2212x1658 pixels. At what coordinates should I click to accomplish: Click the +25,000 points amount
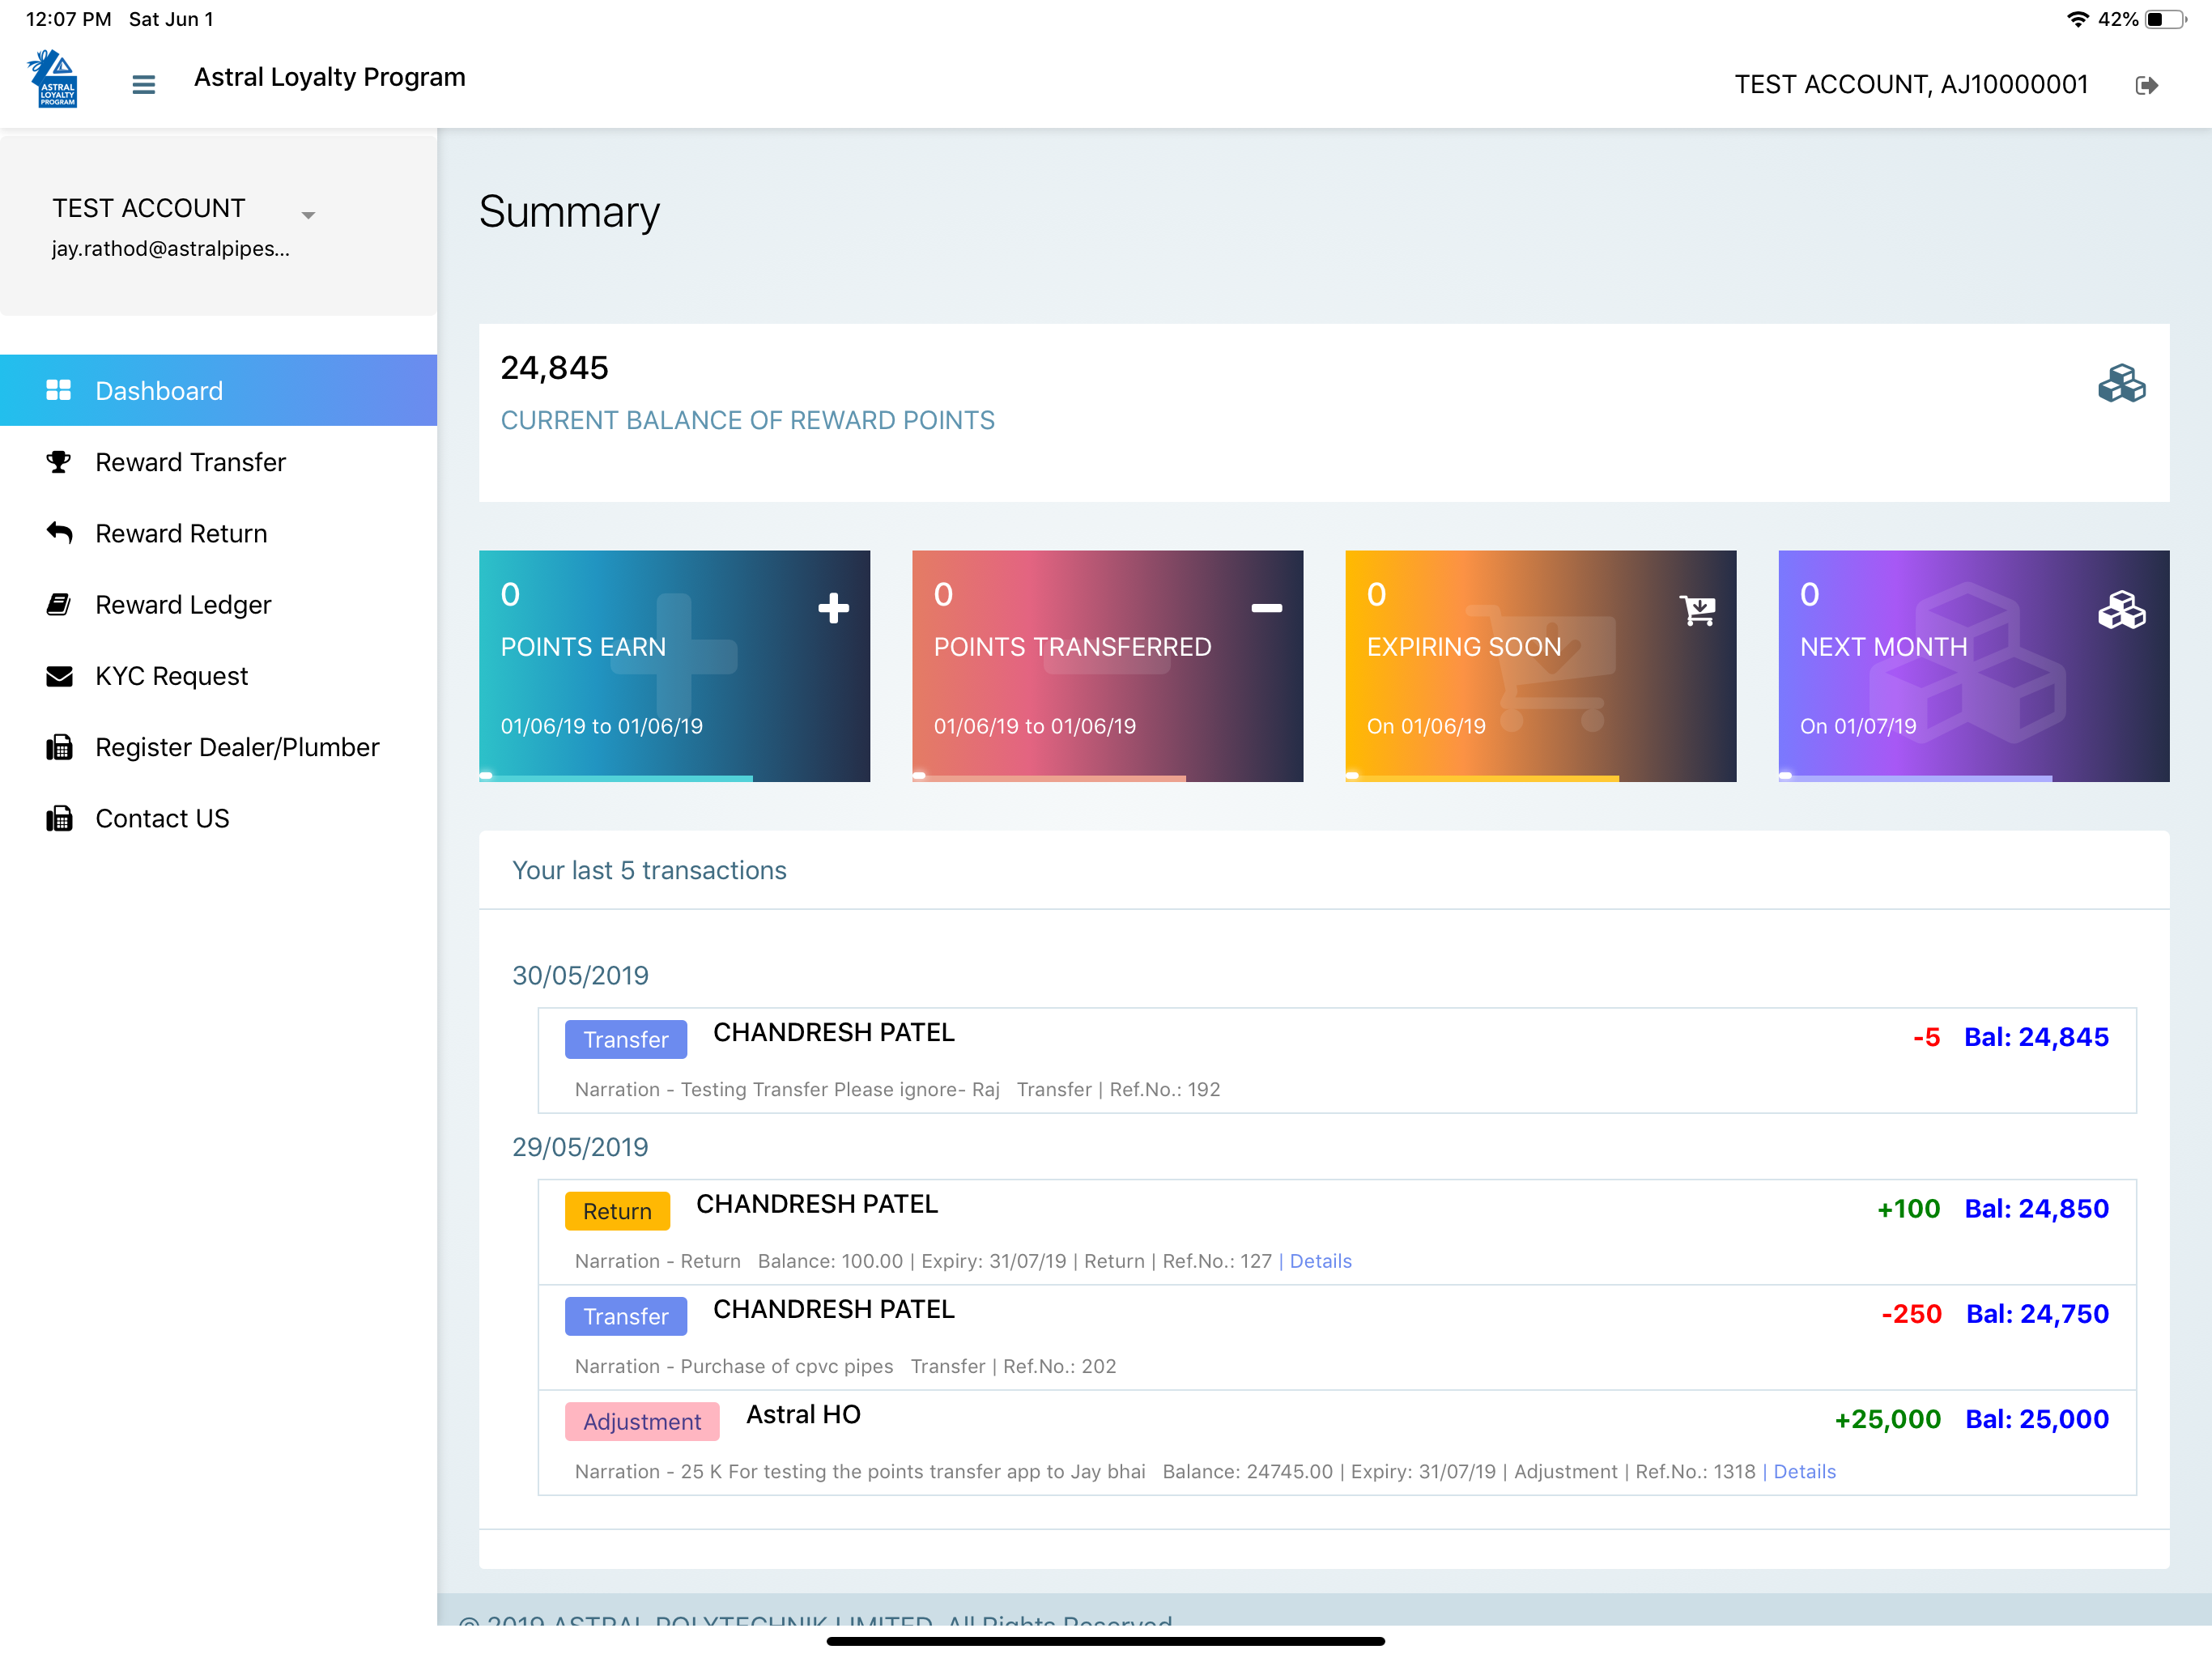[x=1887, y=1419]
